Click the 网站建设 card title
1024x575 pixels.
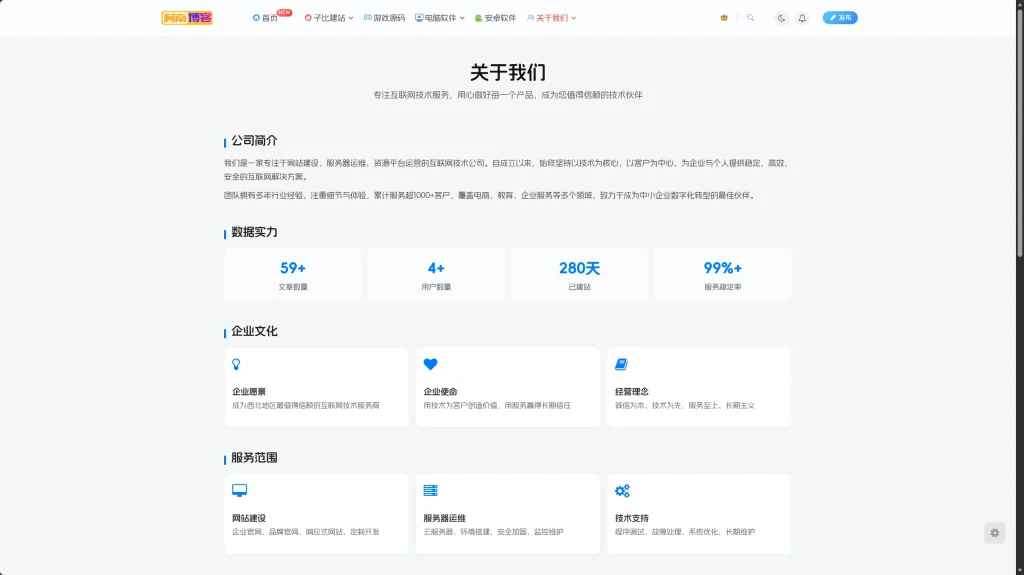[x=249, y=518]
